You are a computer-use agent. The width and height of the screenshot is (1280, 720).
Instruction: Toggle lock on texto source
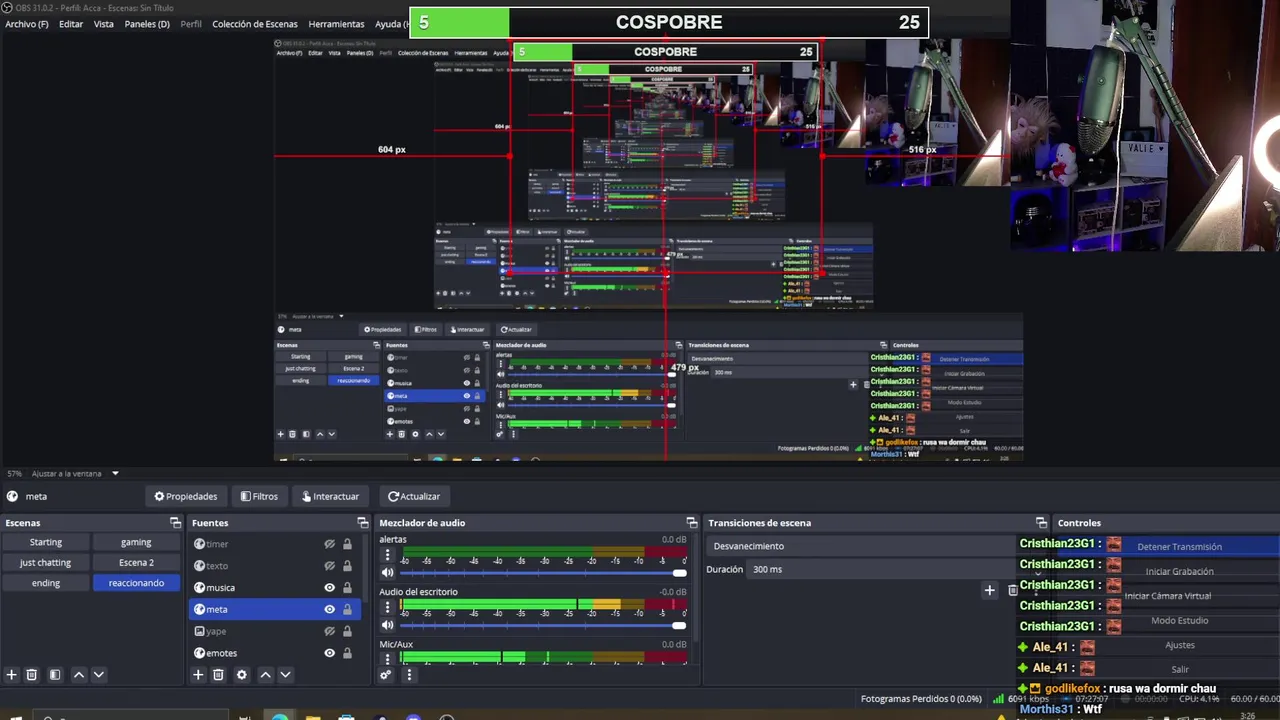coord(347,566)
